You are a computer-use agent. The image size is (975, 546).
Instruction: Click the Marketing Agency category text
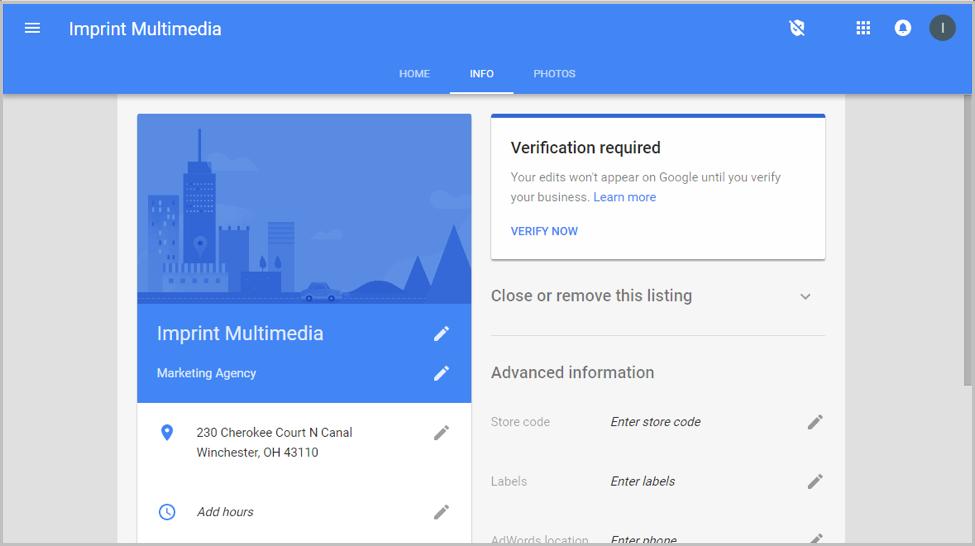tap(206, 373)
